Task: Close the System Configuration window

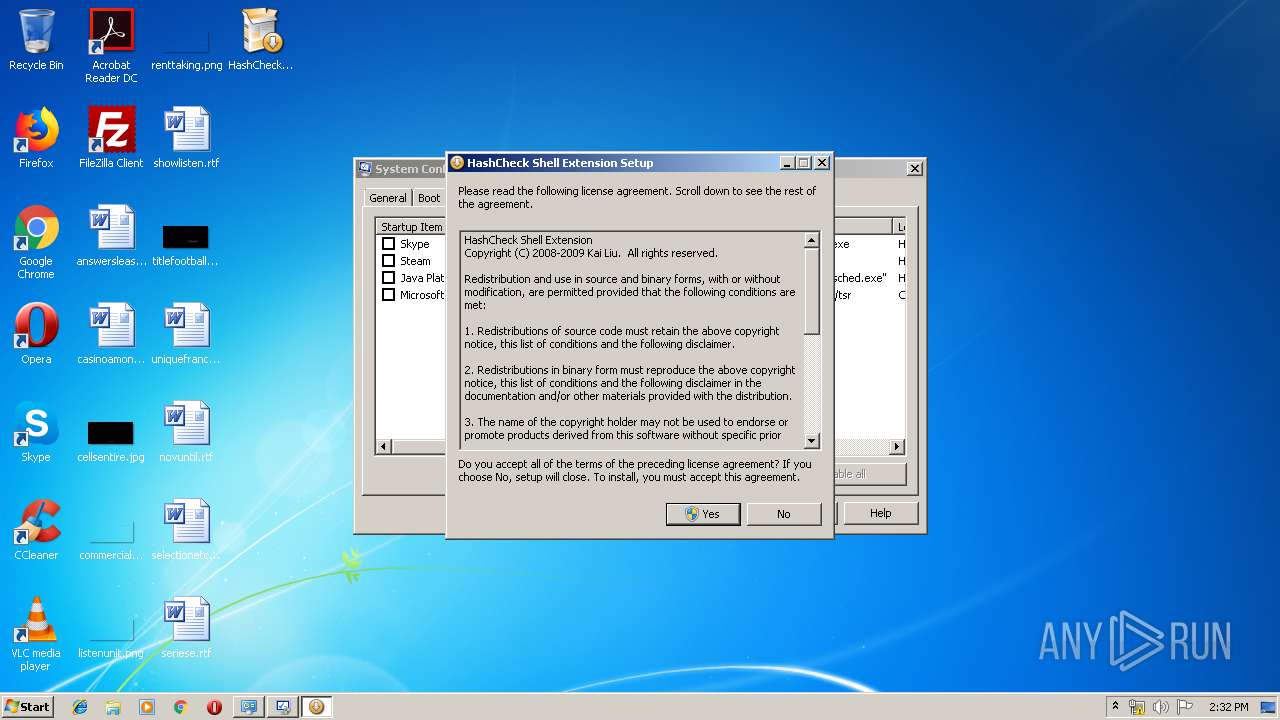Action: 914,169
